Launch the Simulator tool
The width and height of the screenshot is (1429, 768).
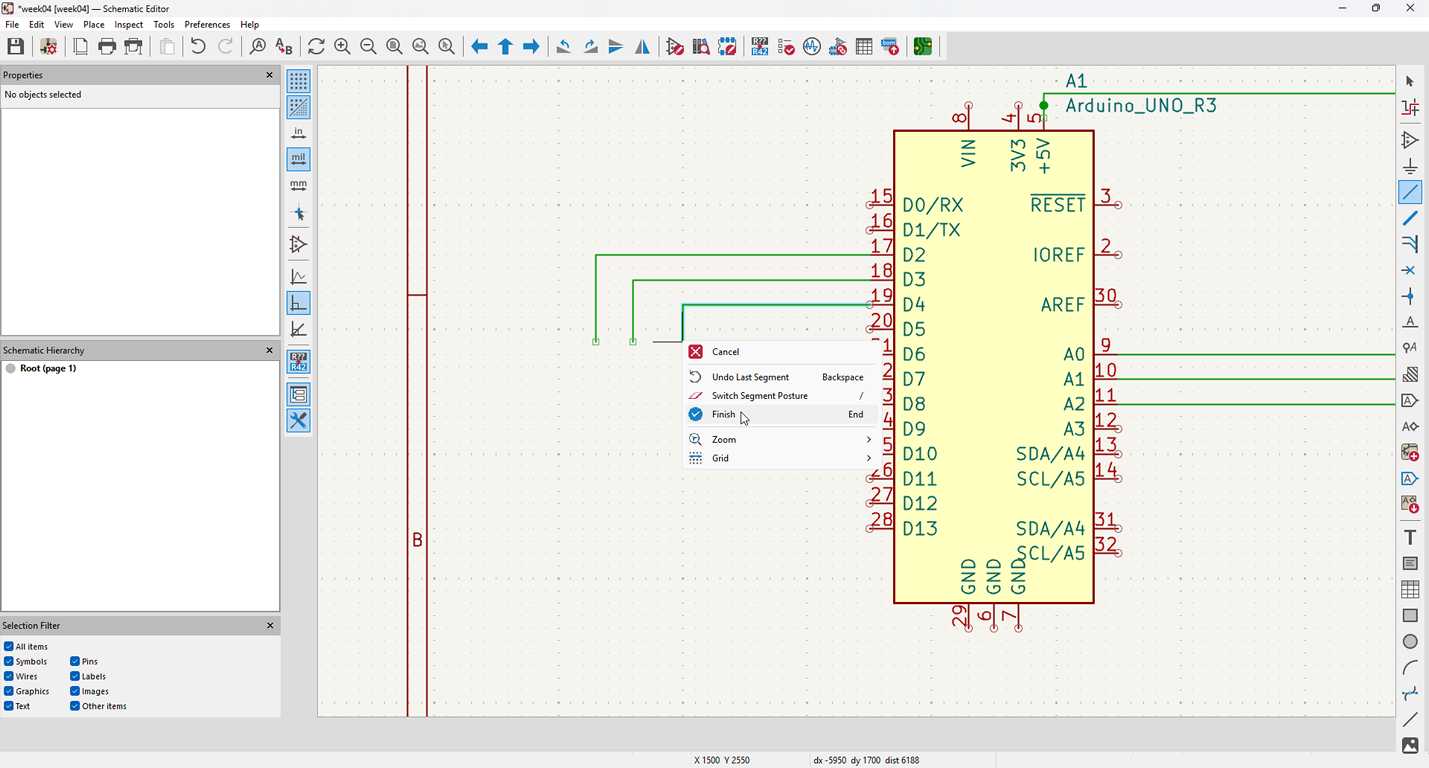tap(812, 46)
